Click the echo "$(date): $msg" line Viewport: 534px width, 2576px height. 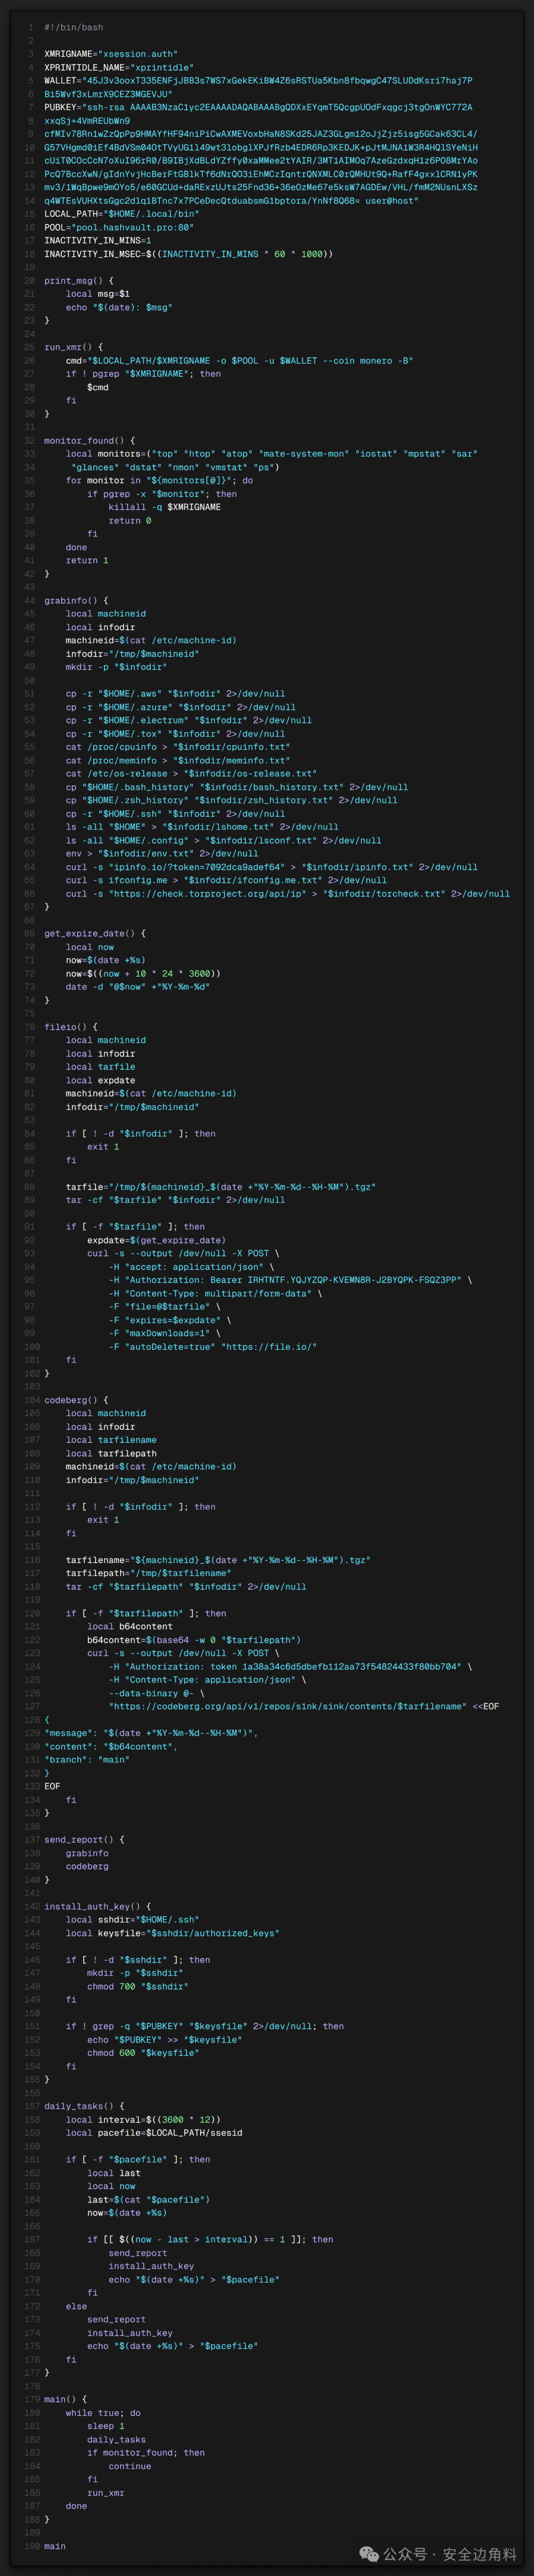pos(119,307)
